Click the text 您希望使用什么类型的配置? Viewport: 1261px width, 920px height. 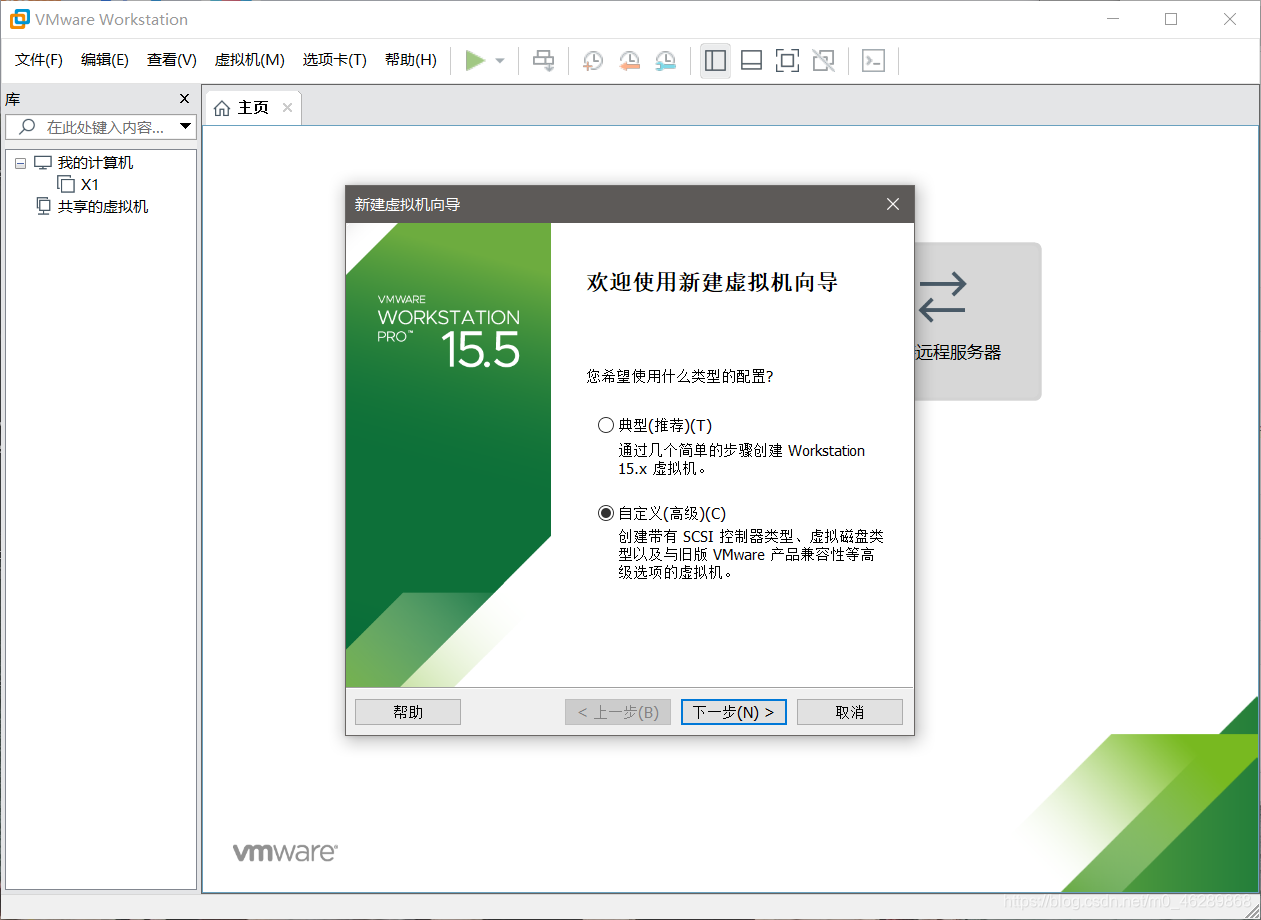tap(680, 377)
